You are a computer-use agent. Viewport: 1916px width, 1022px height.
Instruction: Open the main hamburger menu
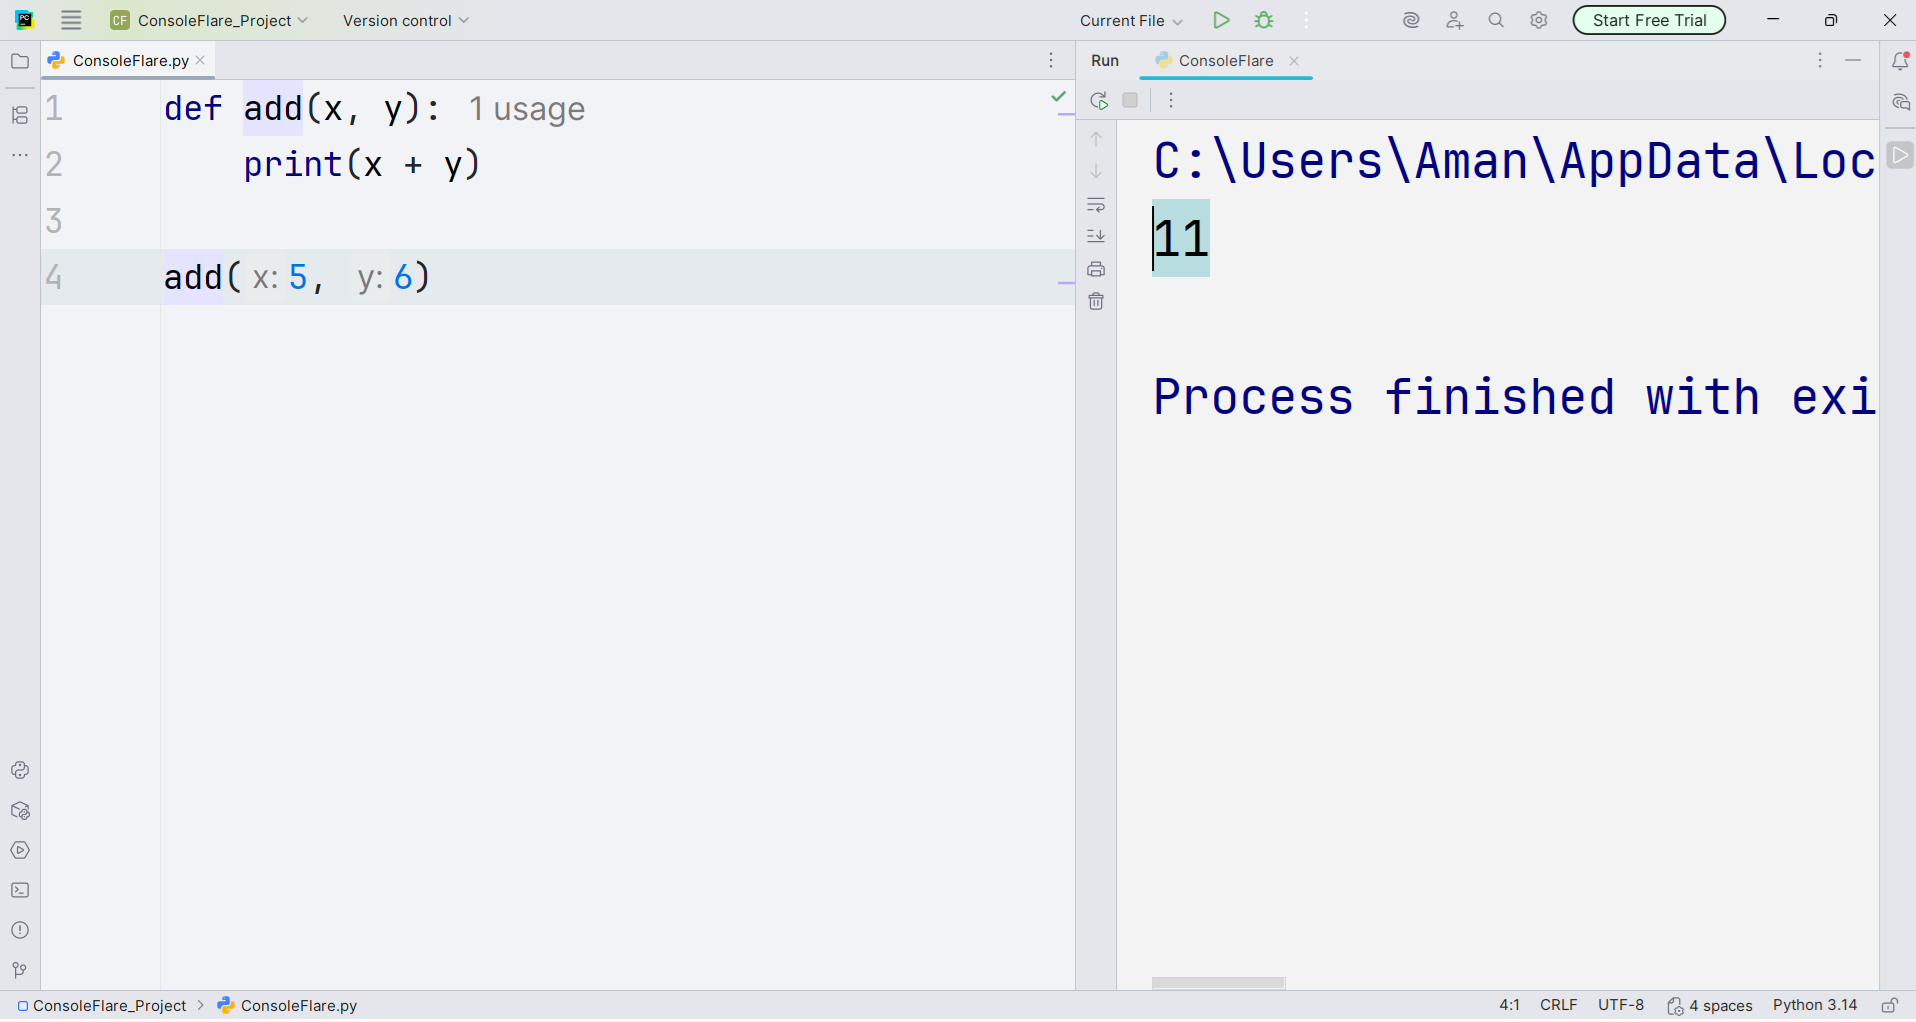tap(70, 20)
